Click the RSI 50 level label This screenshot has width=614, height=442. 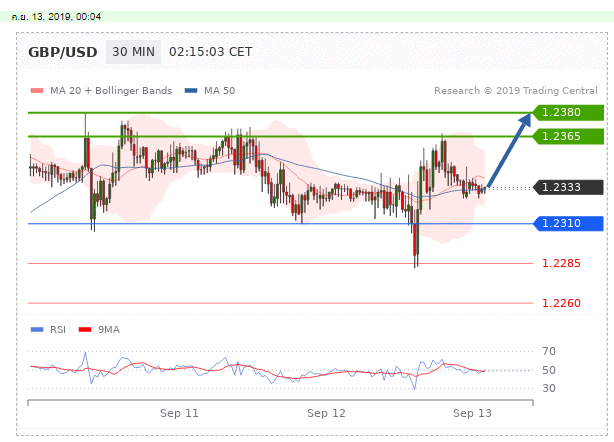[x=549, y=370]
